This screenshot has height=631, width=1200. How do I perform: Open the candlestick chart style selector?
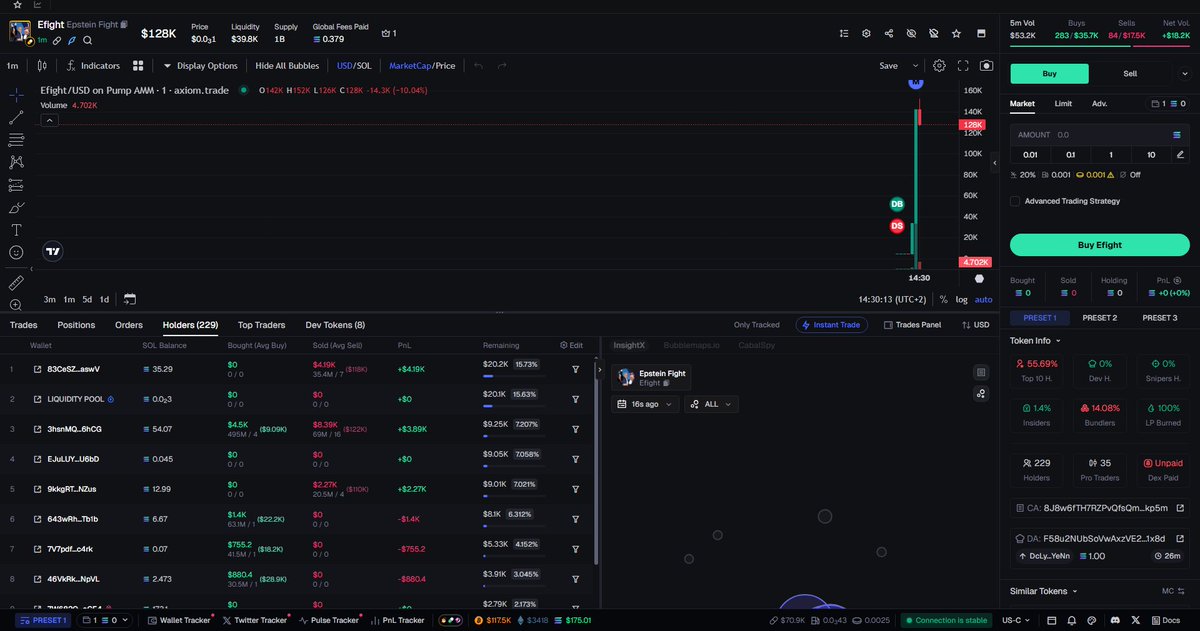(41, 66)
